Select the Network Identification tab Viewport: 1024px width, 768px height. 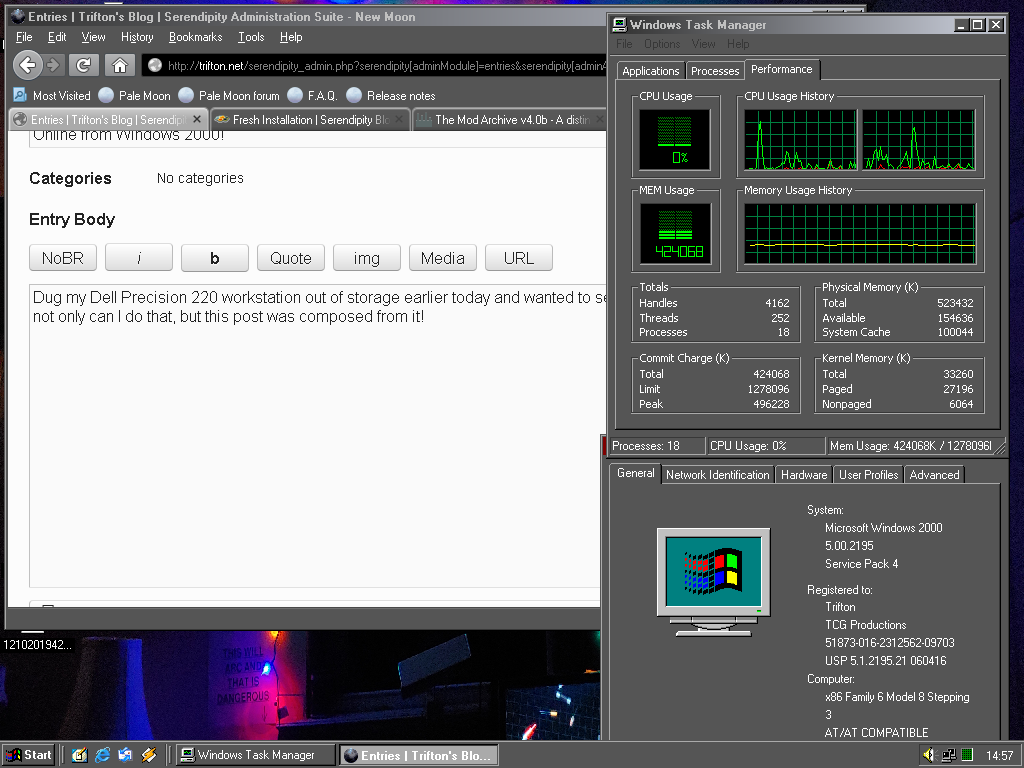pos(717,475)
